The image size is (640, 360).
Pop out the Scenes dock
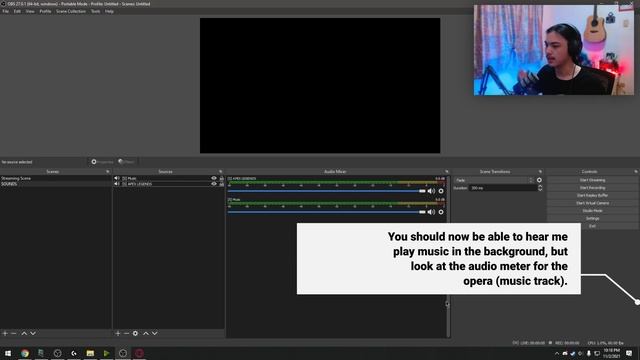pos(108,172)
